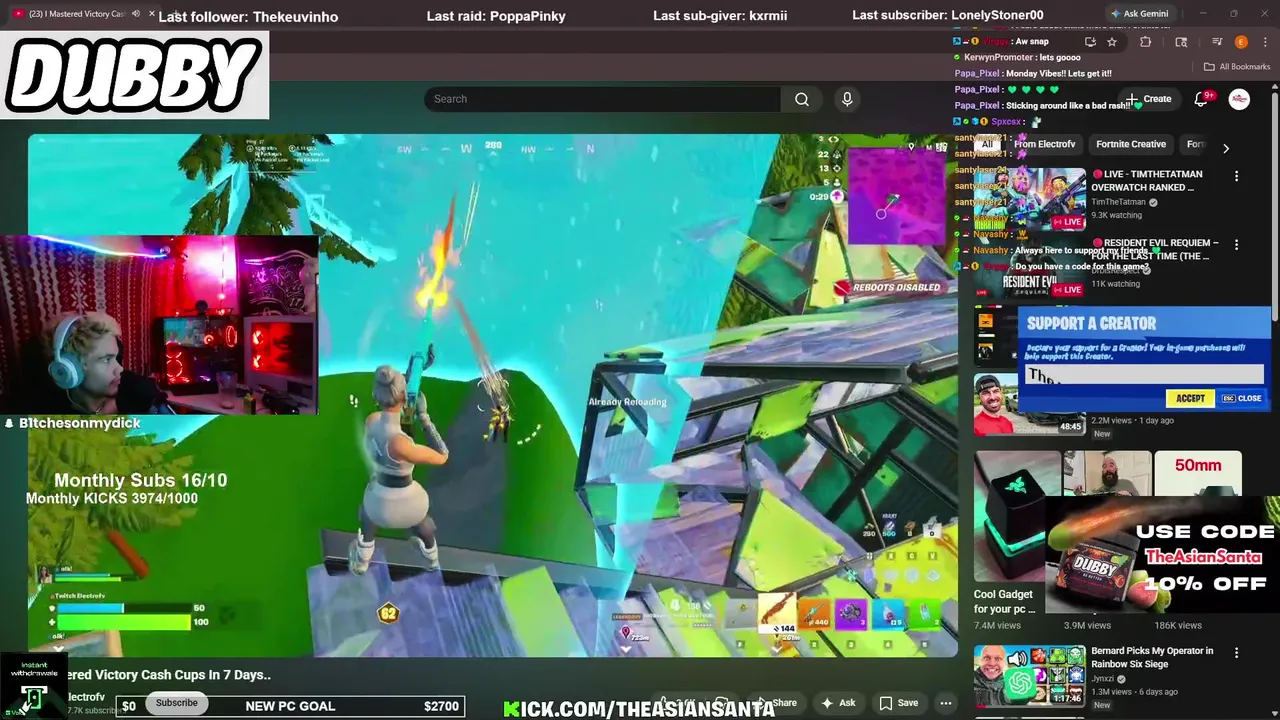Image resolution: width=1280 pixels, height=720 pixels.
Task: Subscribe to the Electrofv channel
Action: [176, 702]
